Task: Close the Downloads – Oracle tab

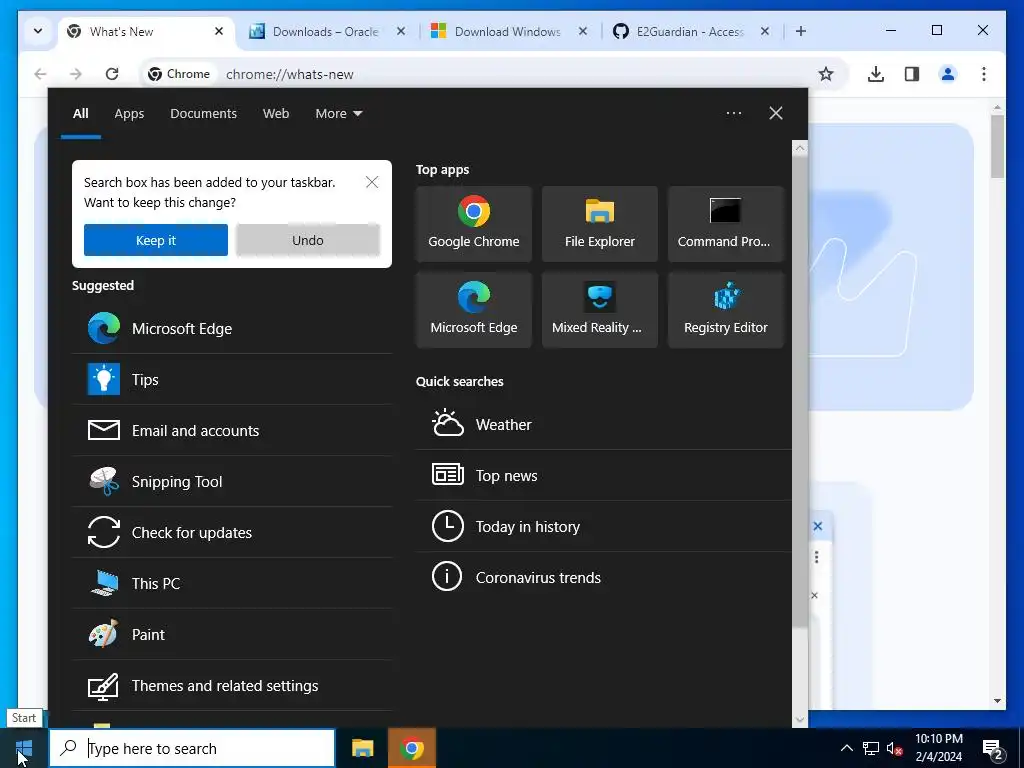Action: (x=401, y=31)
